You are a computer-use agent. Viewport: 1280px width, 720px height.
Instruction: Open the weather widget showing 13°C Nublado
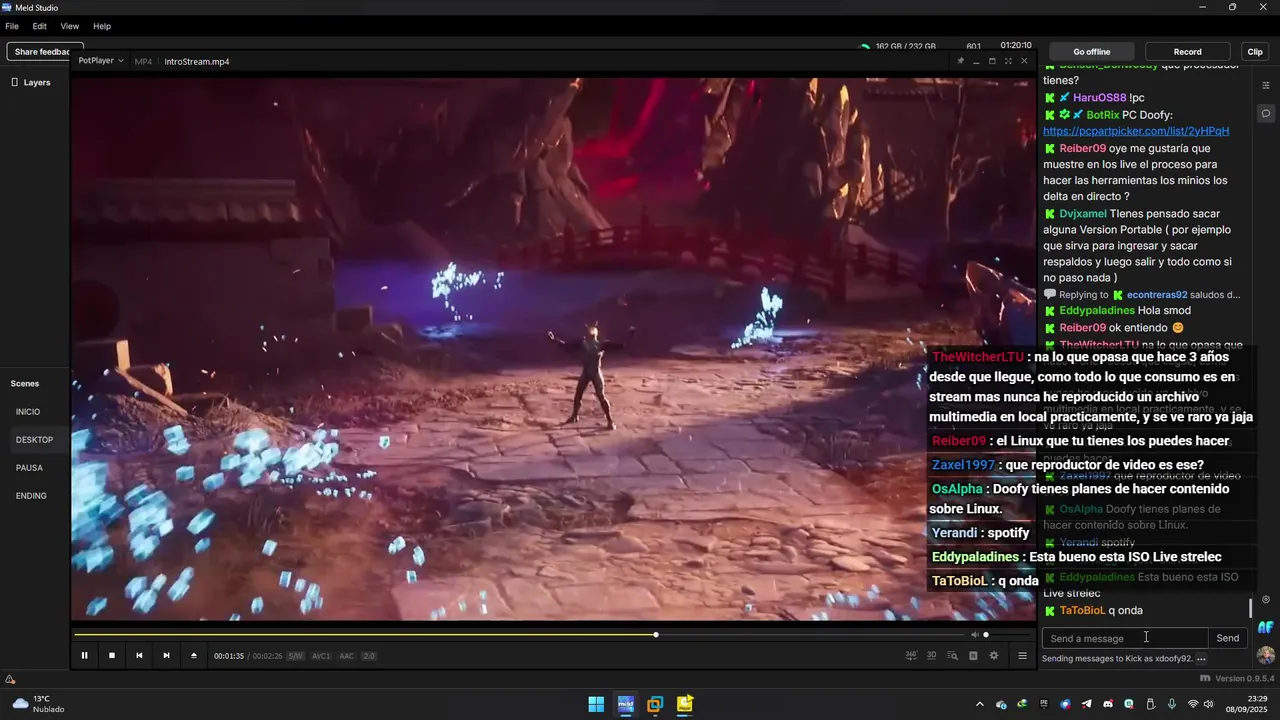point(38,704)
